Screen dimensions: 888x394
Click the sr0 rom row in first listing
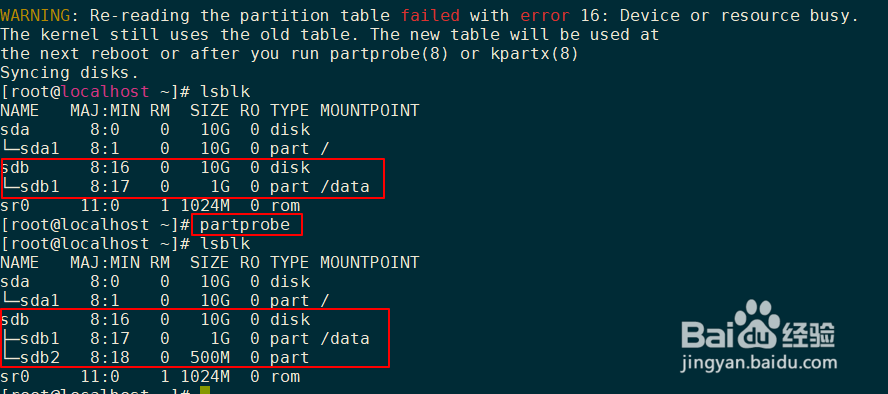(150, 205)
